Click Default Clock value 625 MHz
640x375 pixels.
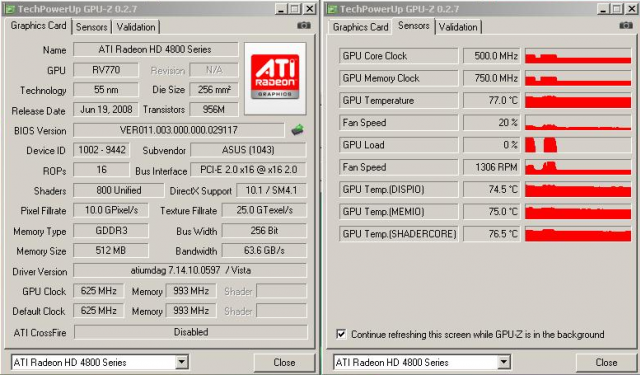tap(98, 311)
